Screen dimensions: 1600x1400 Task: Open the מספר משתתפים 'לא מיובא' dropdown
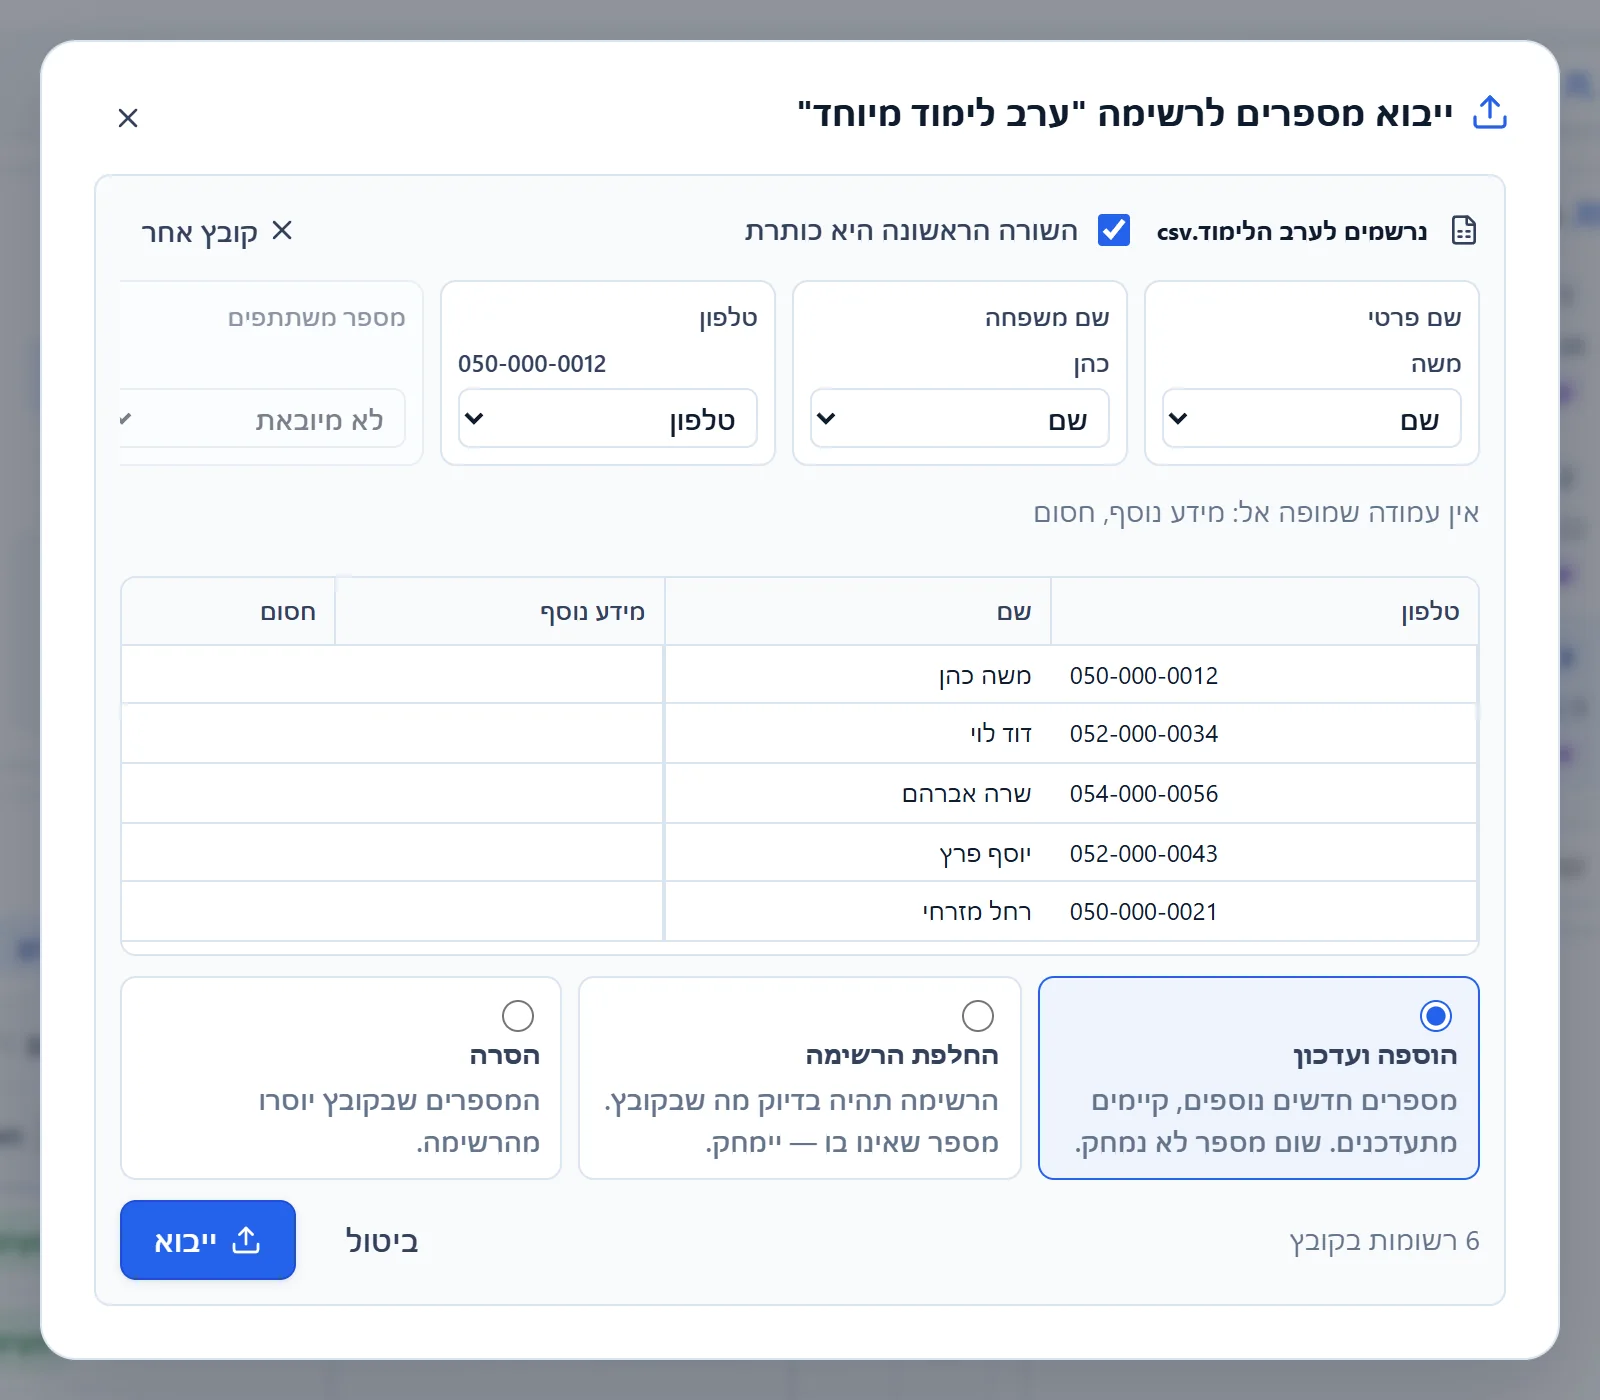click(262, 419)
